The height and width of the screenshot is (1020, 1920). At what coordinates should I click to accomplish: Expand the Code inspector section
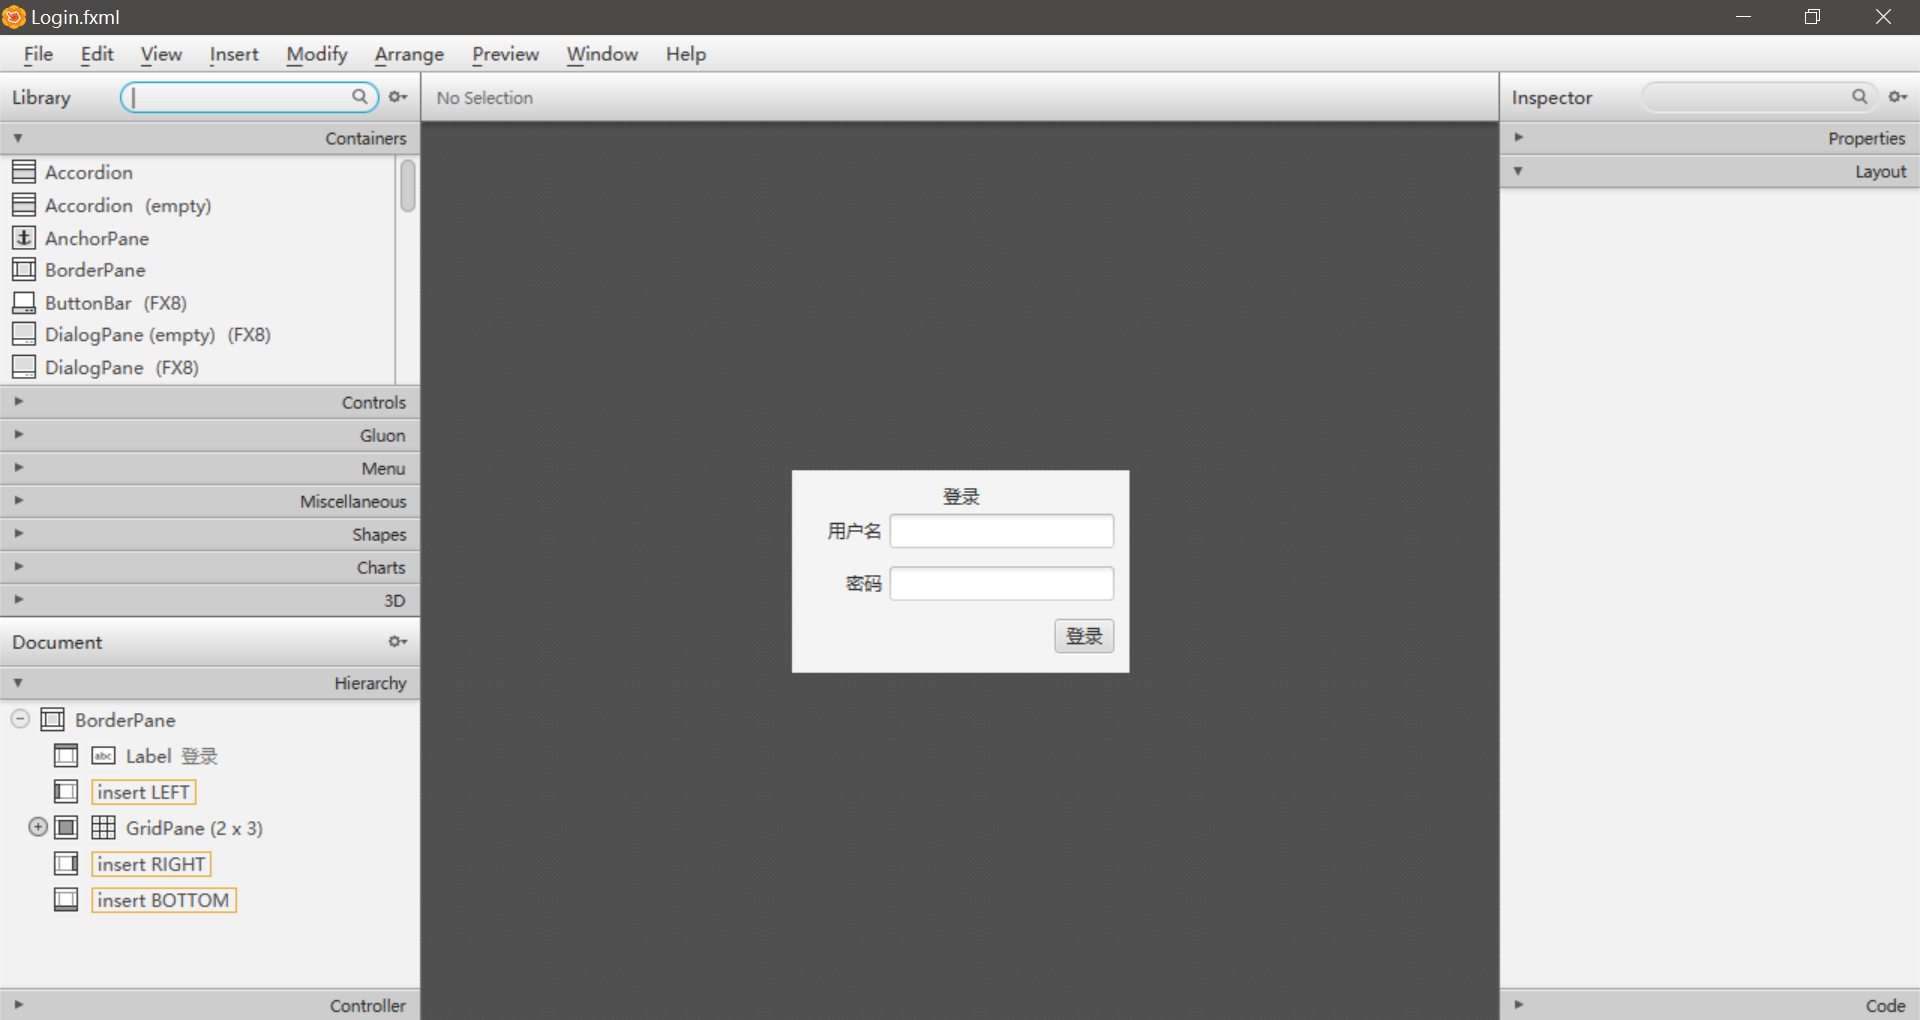click(x=1518, y=1004)
